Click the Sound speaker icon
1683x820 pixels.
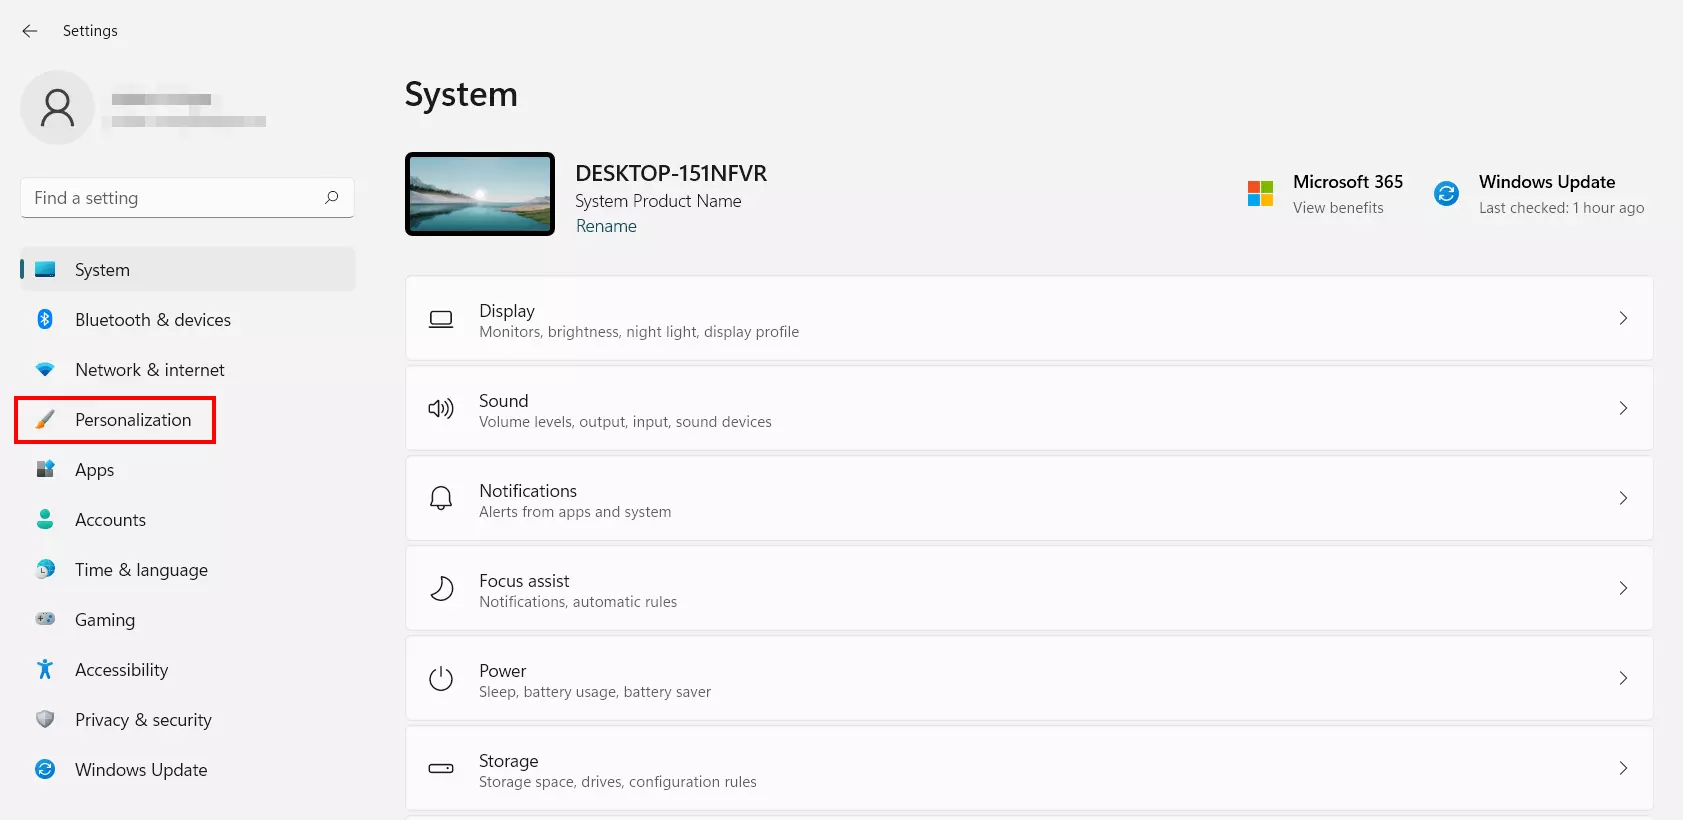441,408
